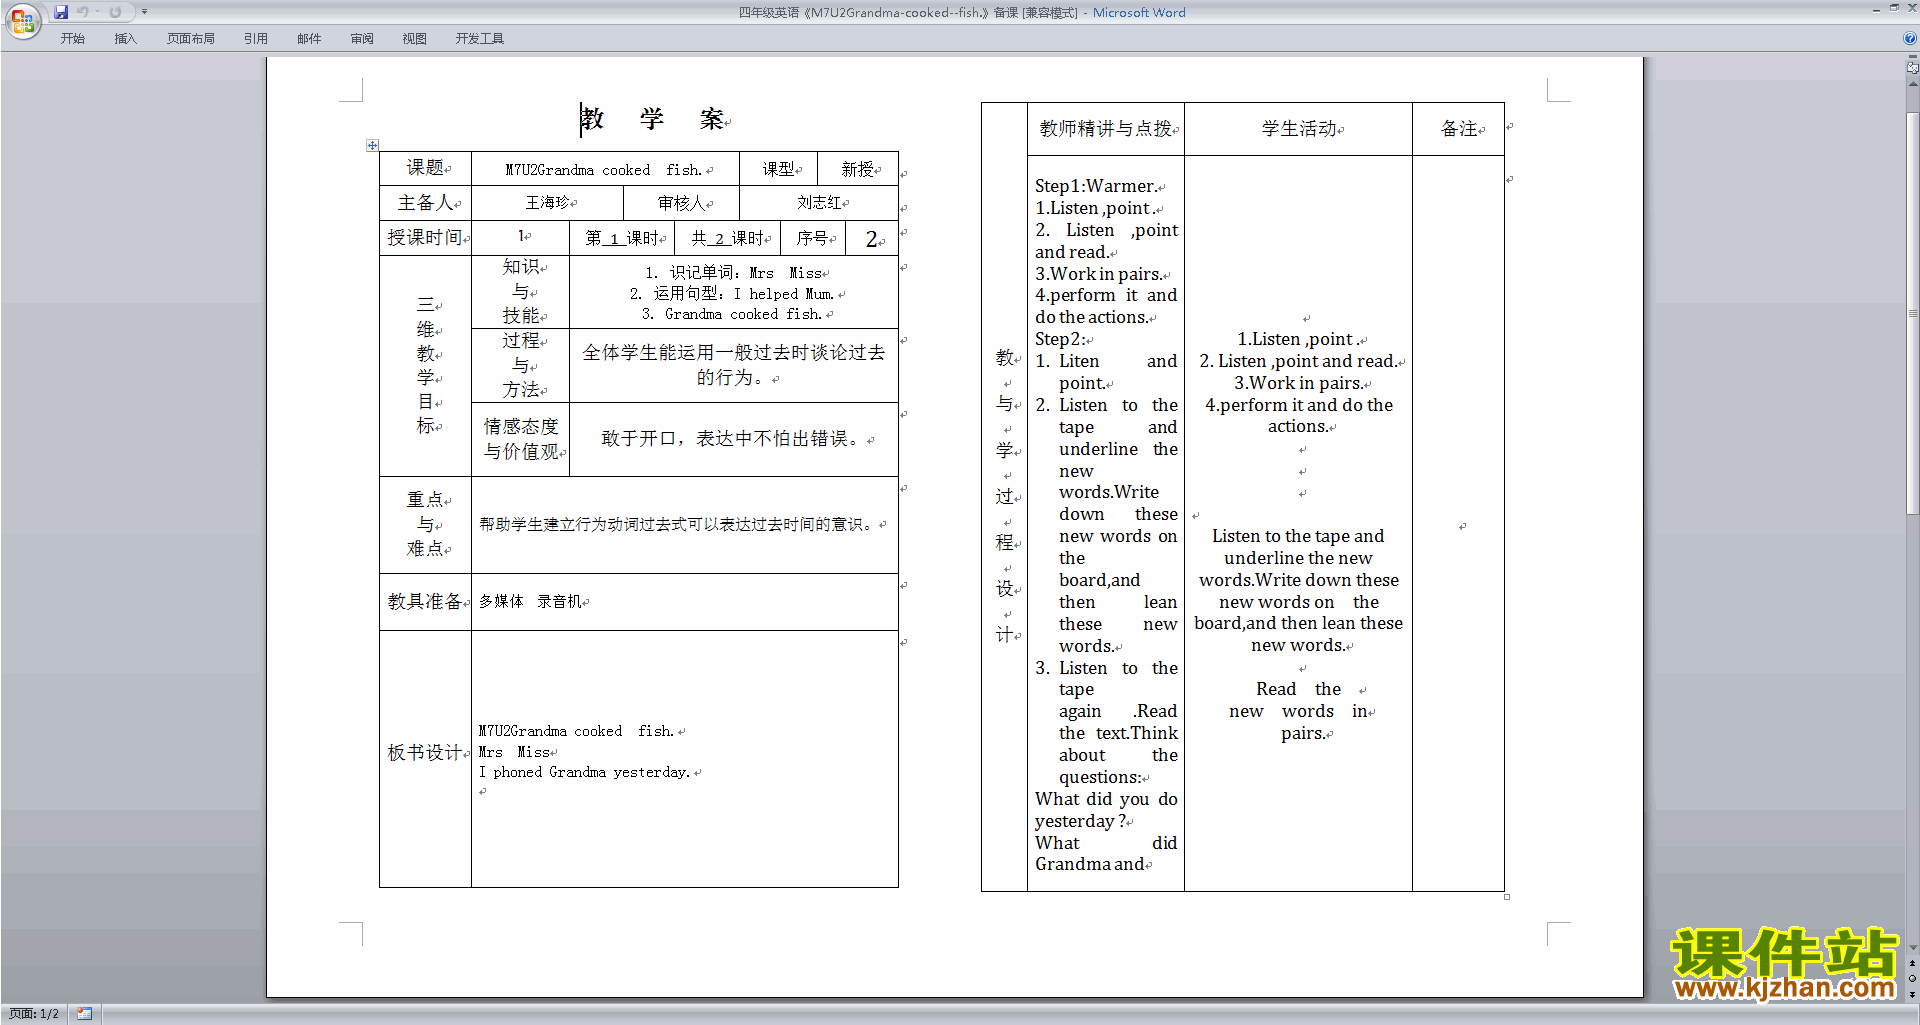This screenshot has width=1920, height=1025.
Task: Minimize the Word window
Action: (x=1876, y=9)
